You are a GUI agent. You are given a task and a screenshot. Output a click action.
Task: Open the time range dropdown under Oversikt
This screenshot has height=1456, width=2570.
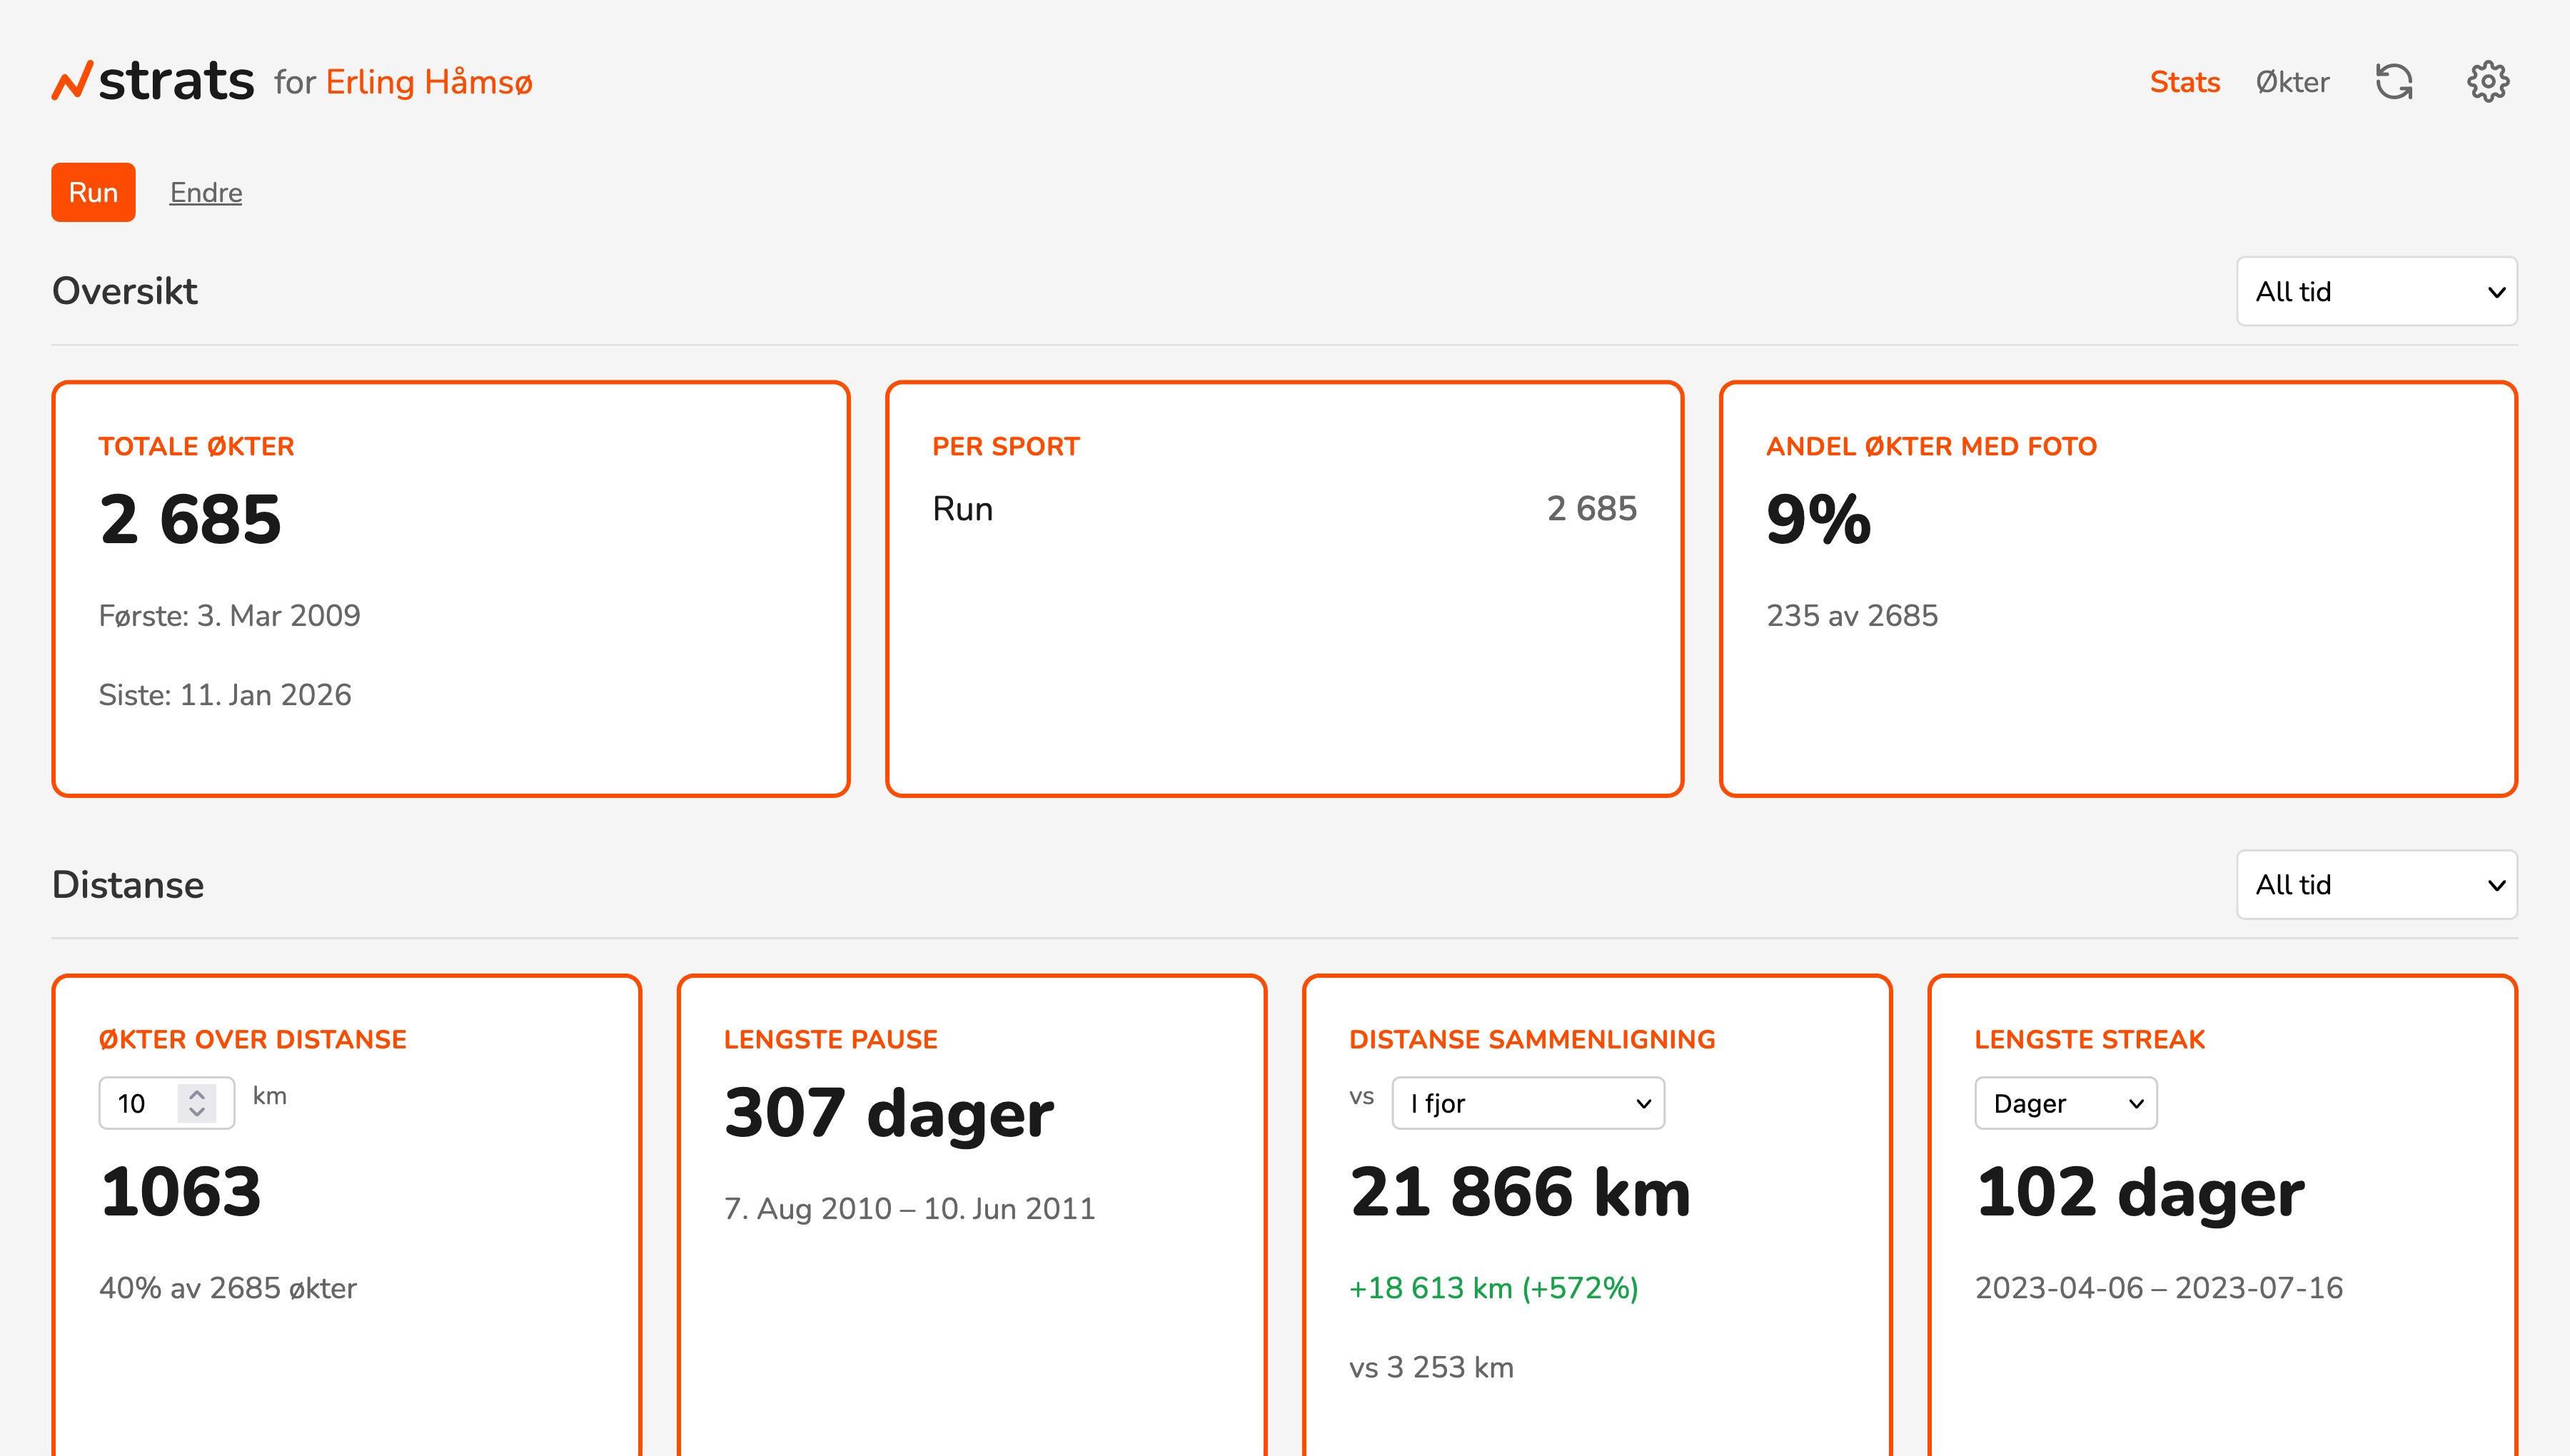[x=2377, y=291]
